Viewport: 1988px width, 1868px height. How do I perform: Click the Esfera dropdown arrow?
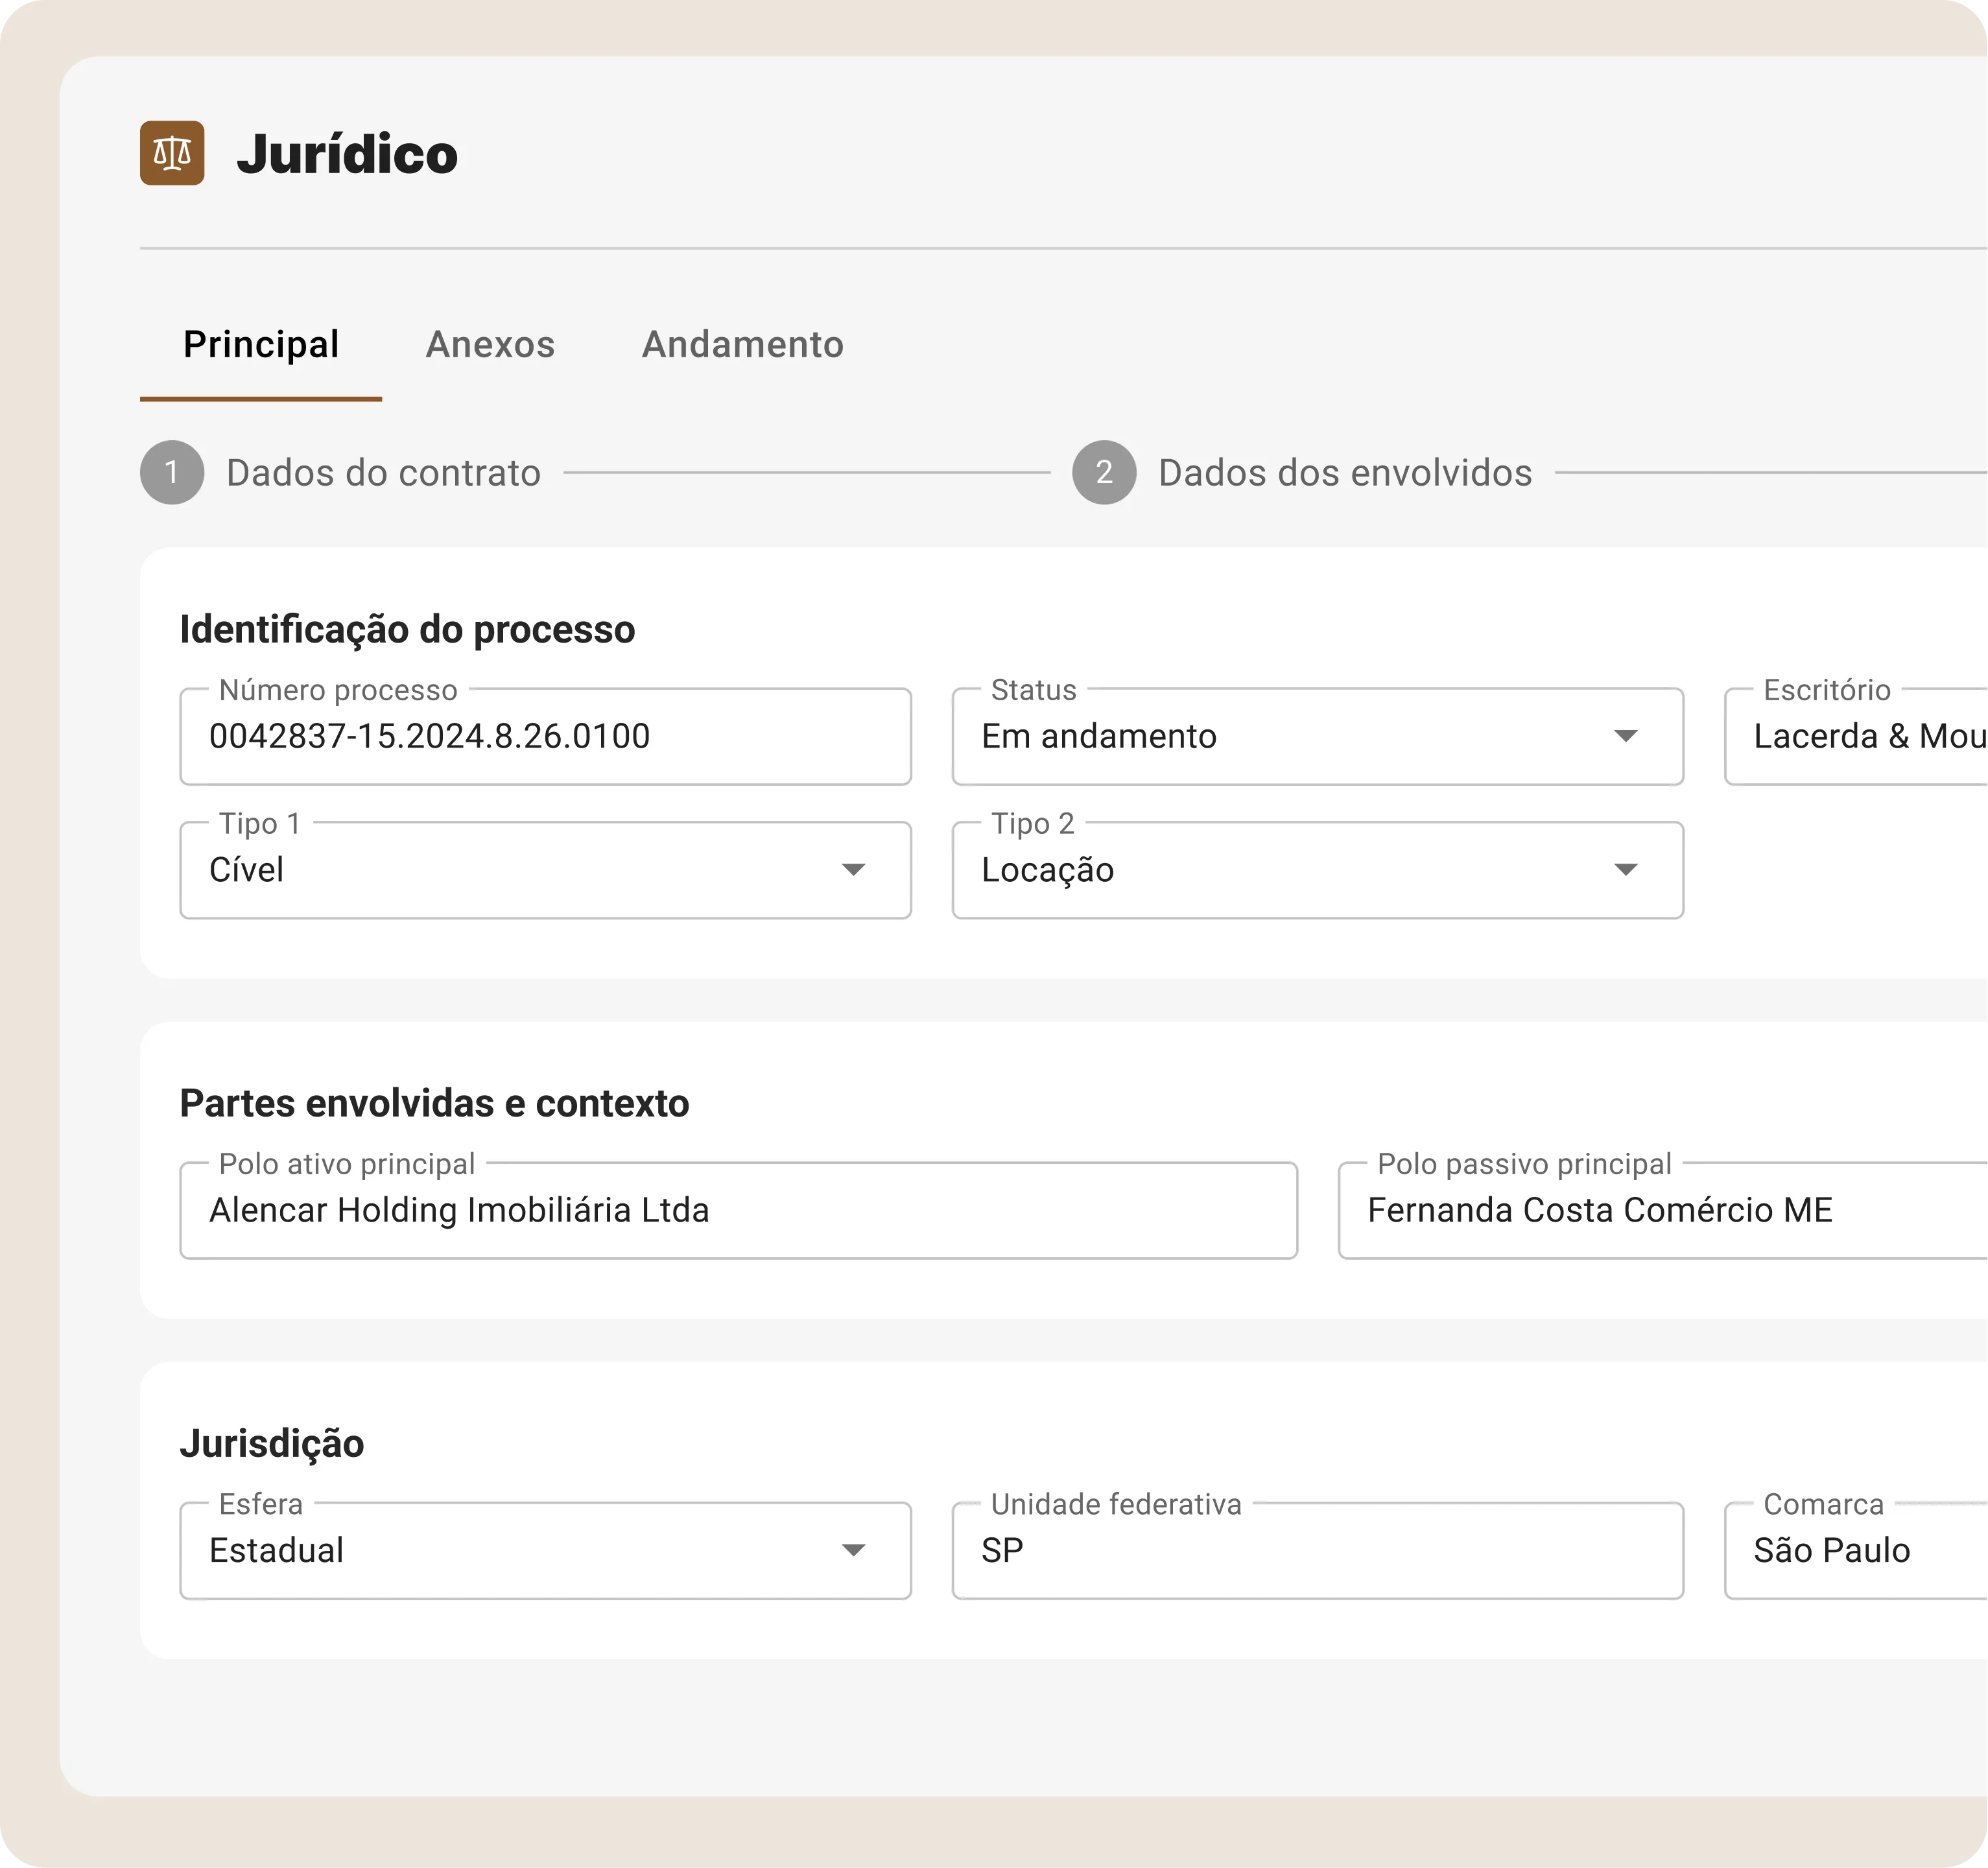point(853,1551)
